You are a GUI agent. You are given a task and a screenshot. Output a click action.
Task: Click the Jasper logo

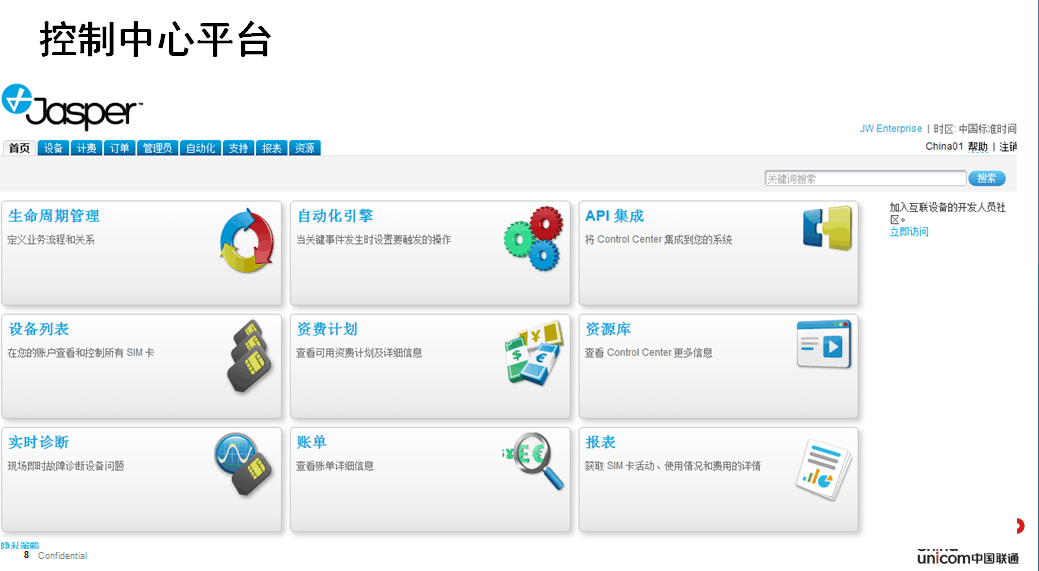pos(72,108)
